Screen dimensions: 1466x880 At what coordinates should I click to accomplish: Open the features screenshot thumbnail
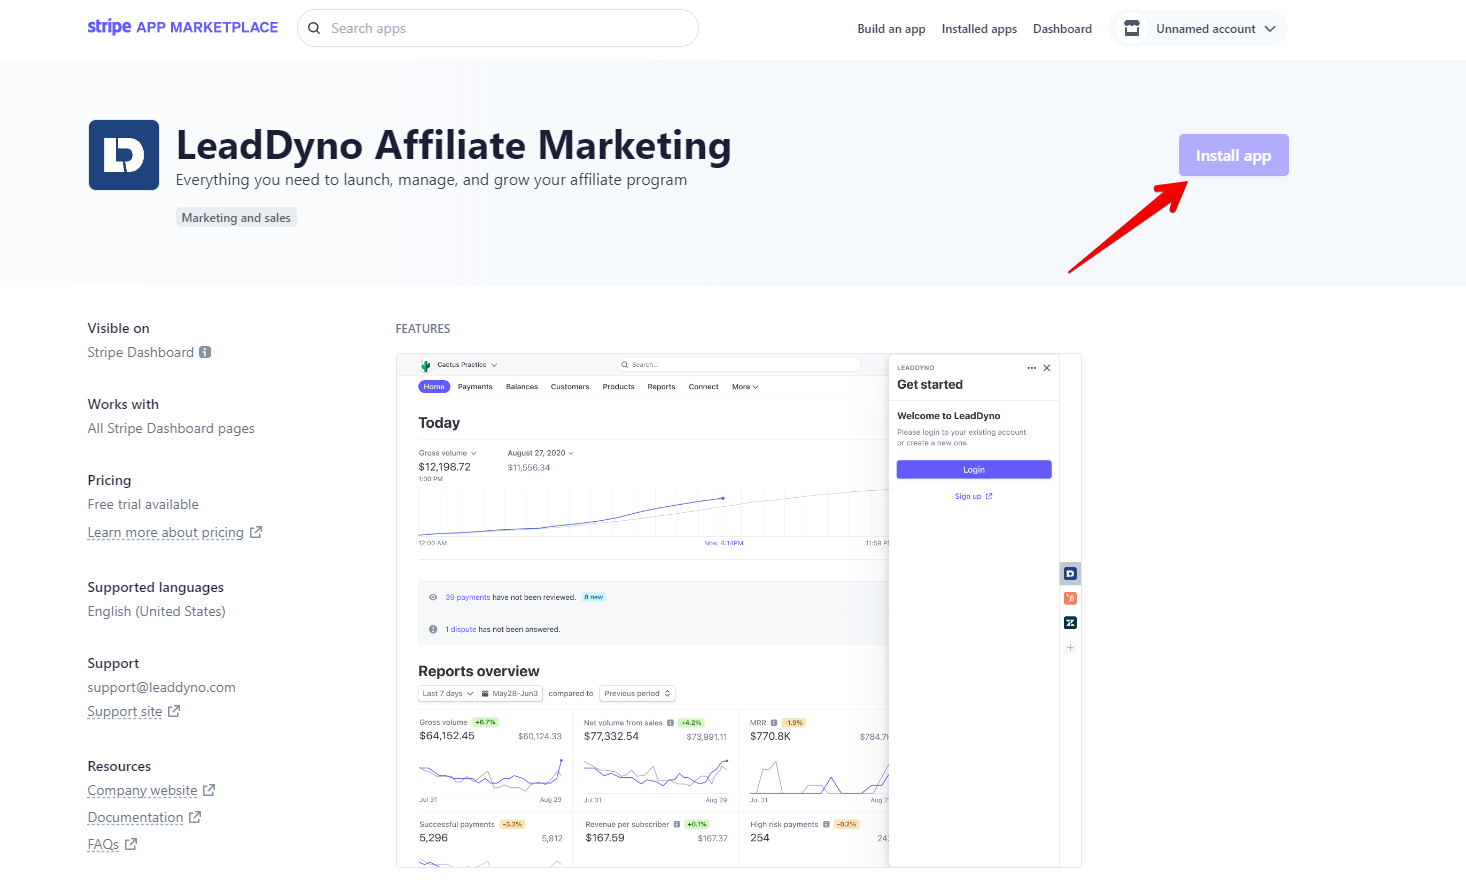coord(738,610)
